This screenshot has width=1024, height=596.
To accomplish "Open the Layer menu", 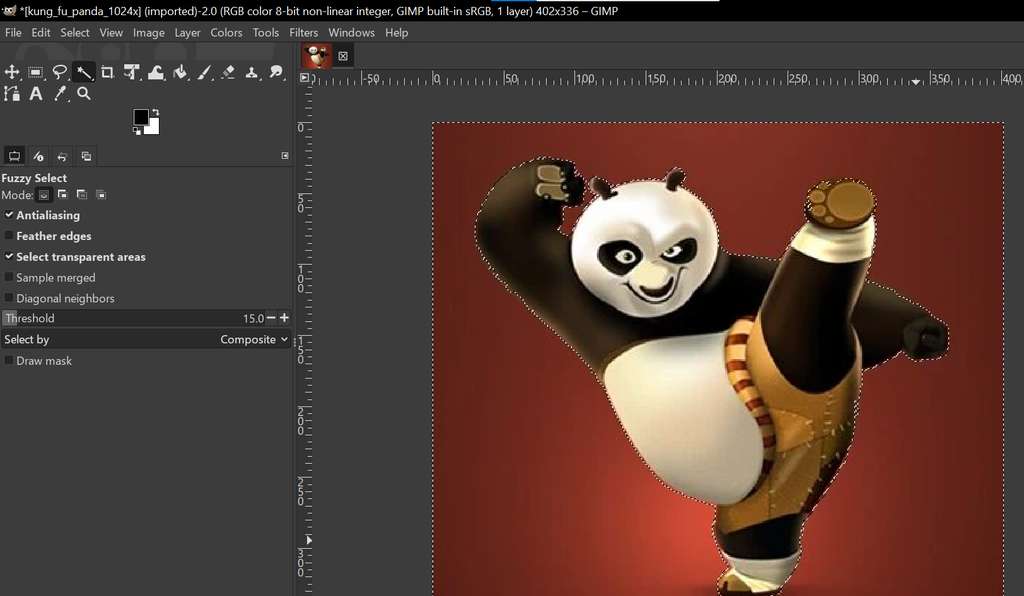I will point(187,33).
